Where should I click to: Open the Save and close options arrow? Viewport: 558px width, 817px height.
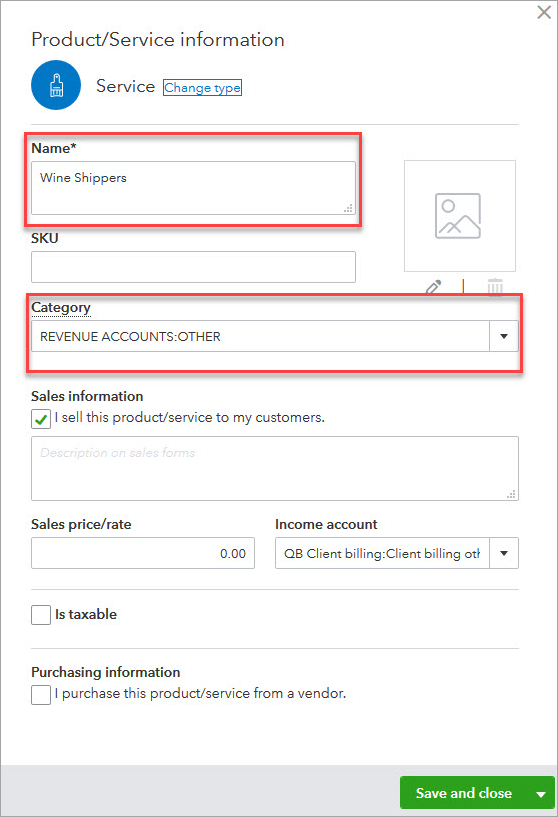coord(541,794)
